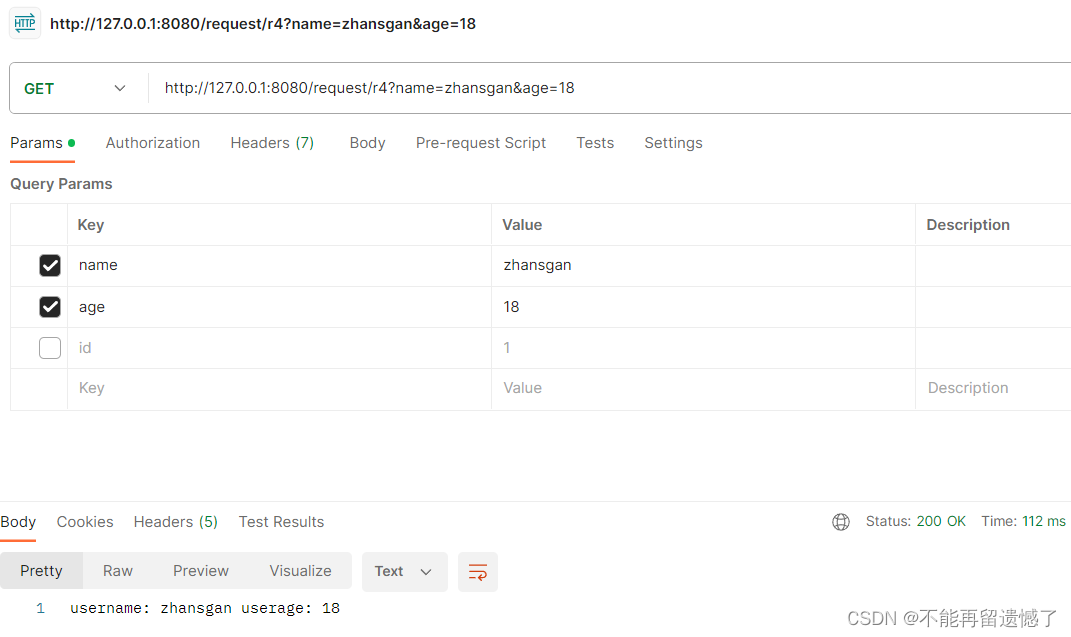The height and width of the screenshot is (637, 1071).
Task: Uncheck the name parameter checkbox
Action: tap(50, 266)
